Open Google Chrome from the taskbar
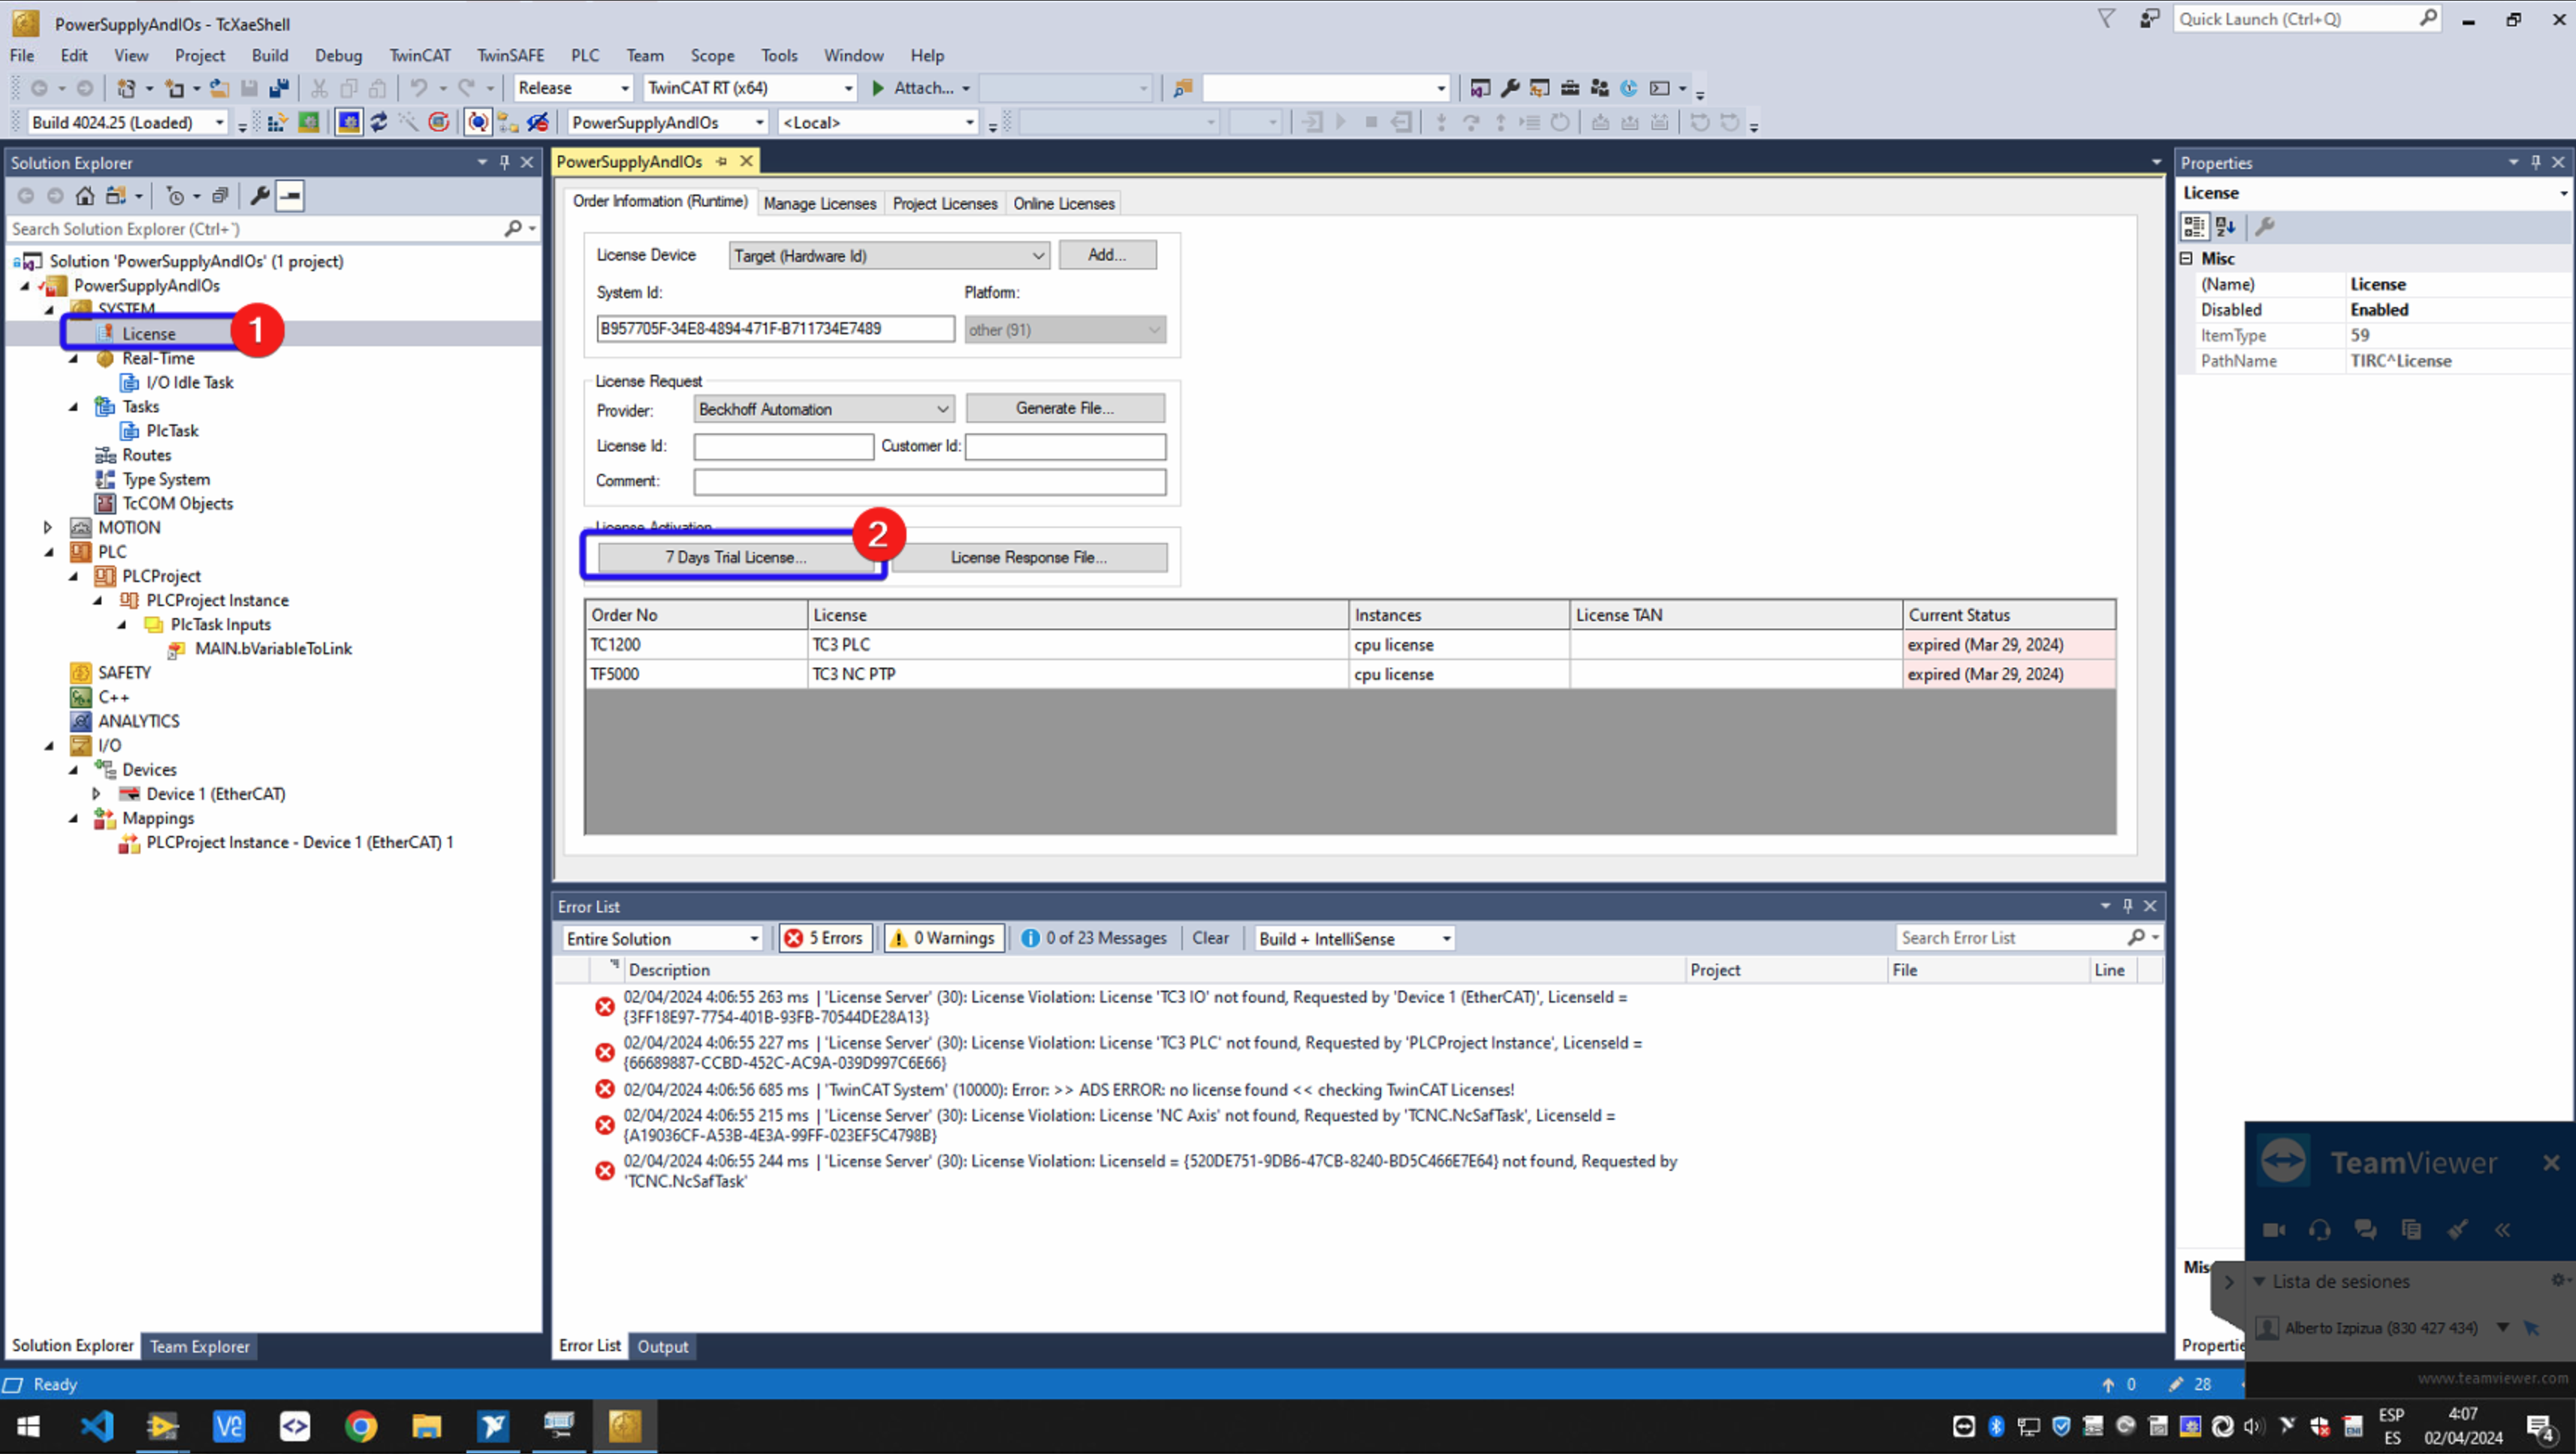The image size is (2576, 1454). [361, 1426]
